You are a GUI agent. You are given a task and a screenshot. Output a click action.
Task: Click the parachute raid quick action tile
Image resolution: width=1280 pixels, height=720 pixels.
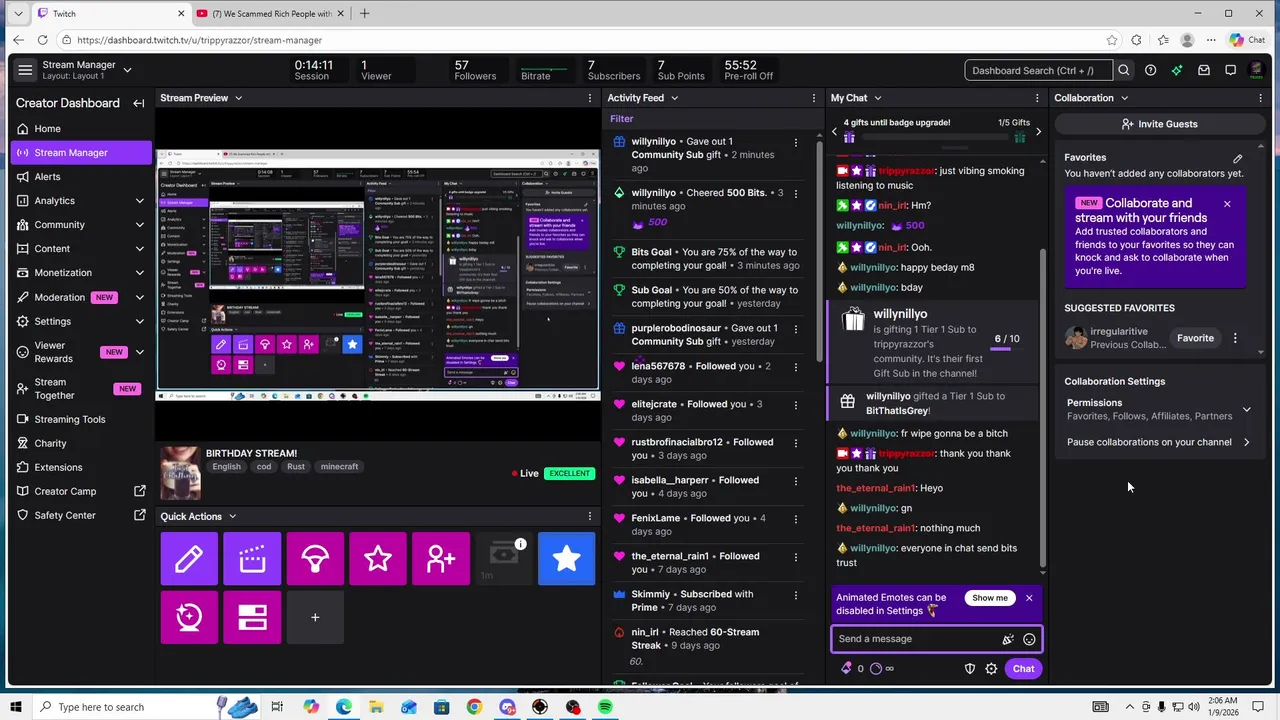click(x=315, y=559)
